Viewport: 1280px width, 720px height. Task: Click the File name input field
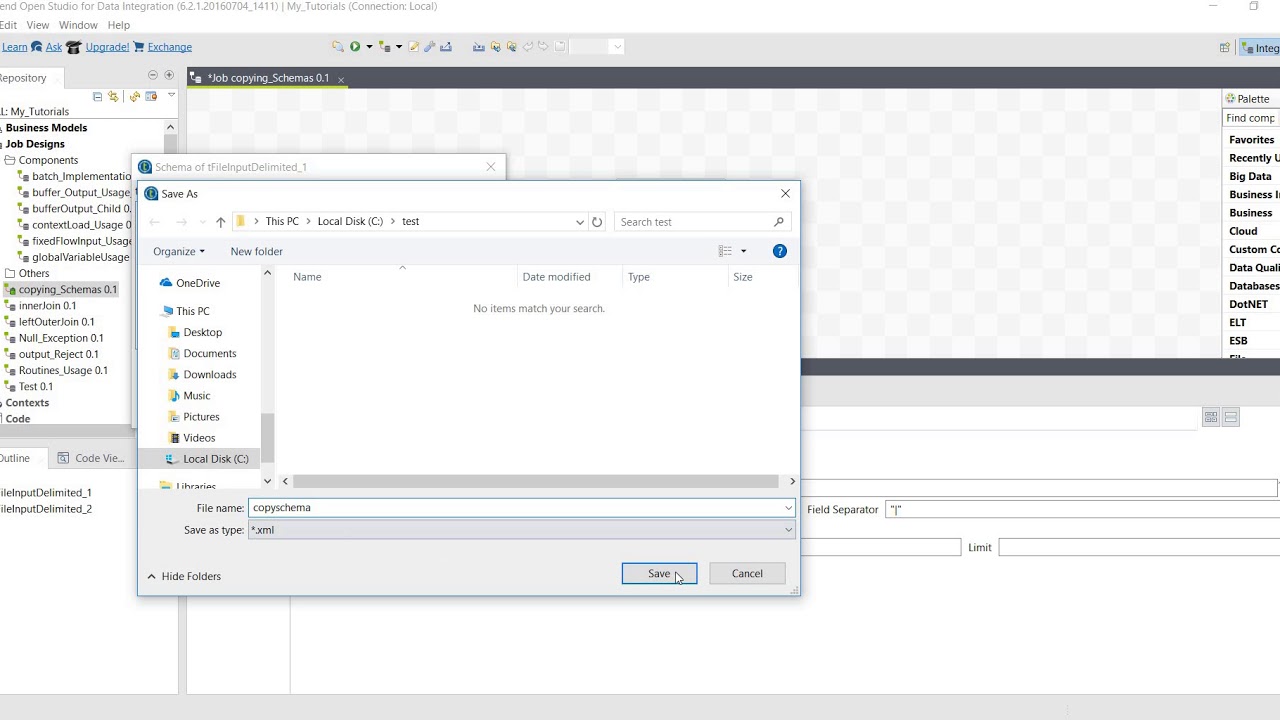(x=516, y=508)
